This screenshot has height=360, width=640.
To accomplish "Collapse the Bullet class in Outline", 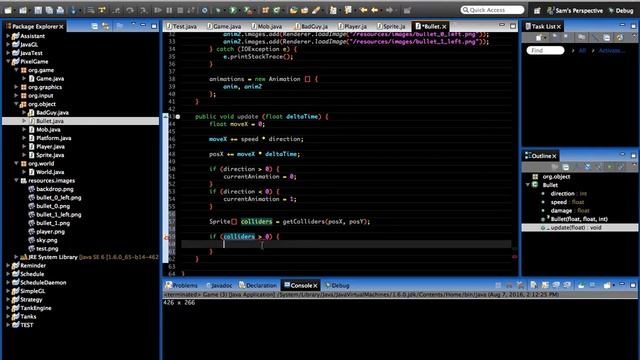I will 528,185.
